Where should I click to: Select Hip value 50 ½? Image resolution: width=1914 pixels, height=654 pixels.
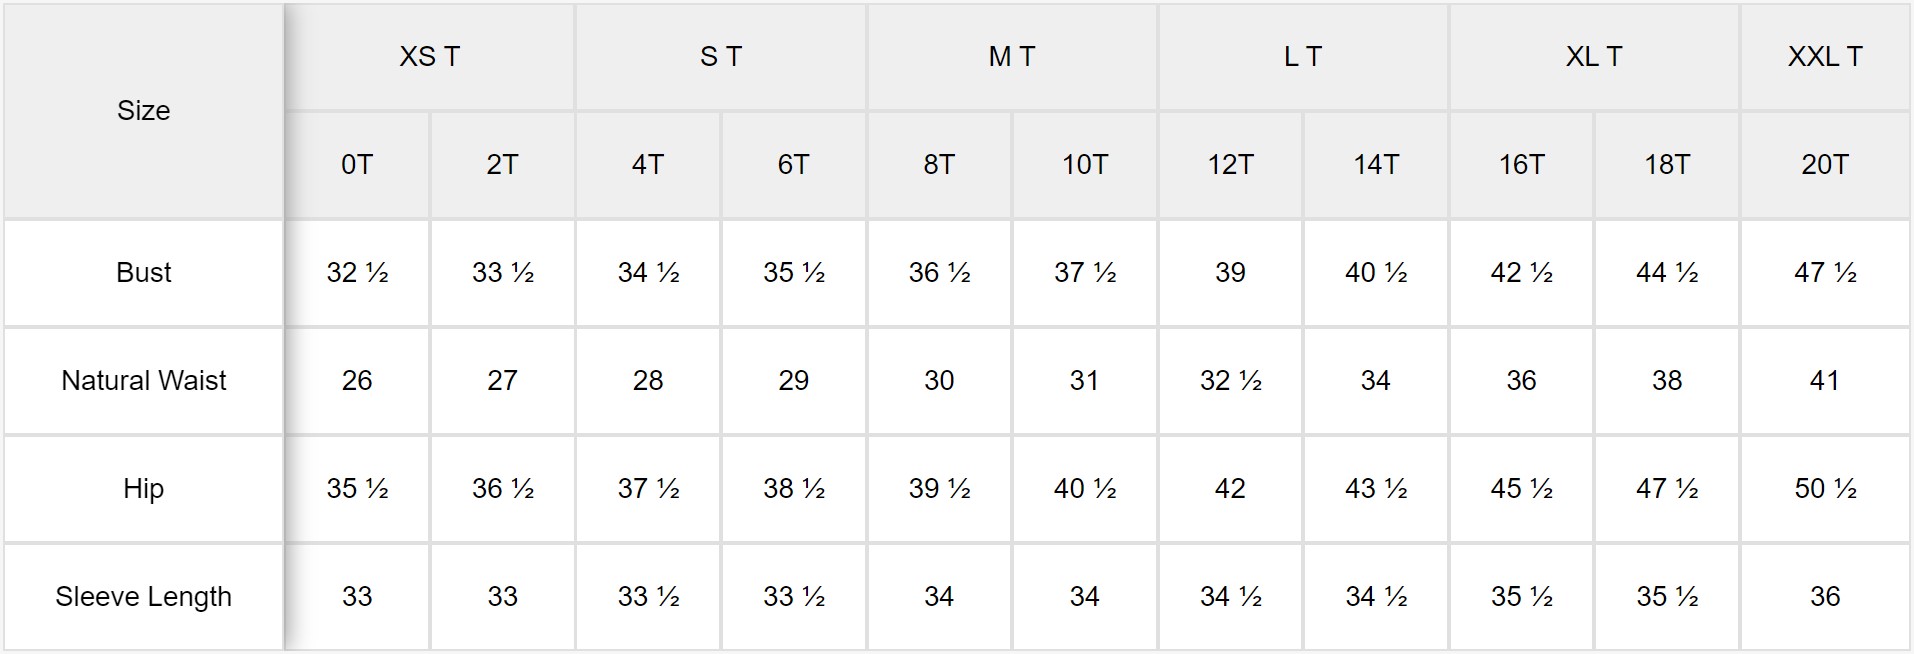point(1825,489)
